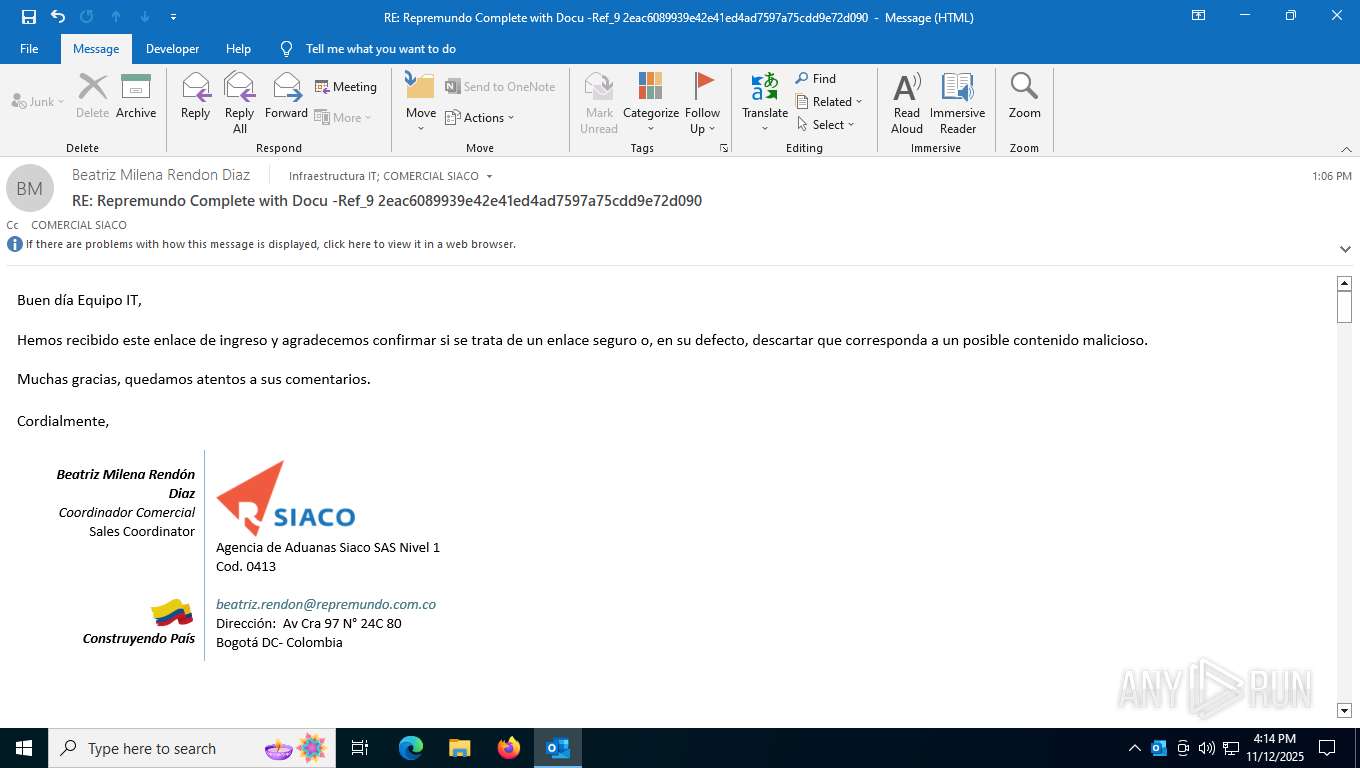1360x768 pixels.
Task: Start Read Aloud
Action: pyautogui.click(x=907, y=103)
